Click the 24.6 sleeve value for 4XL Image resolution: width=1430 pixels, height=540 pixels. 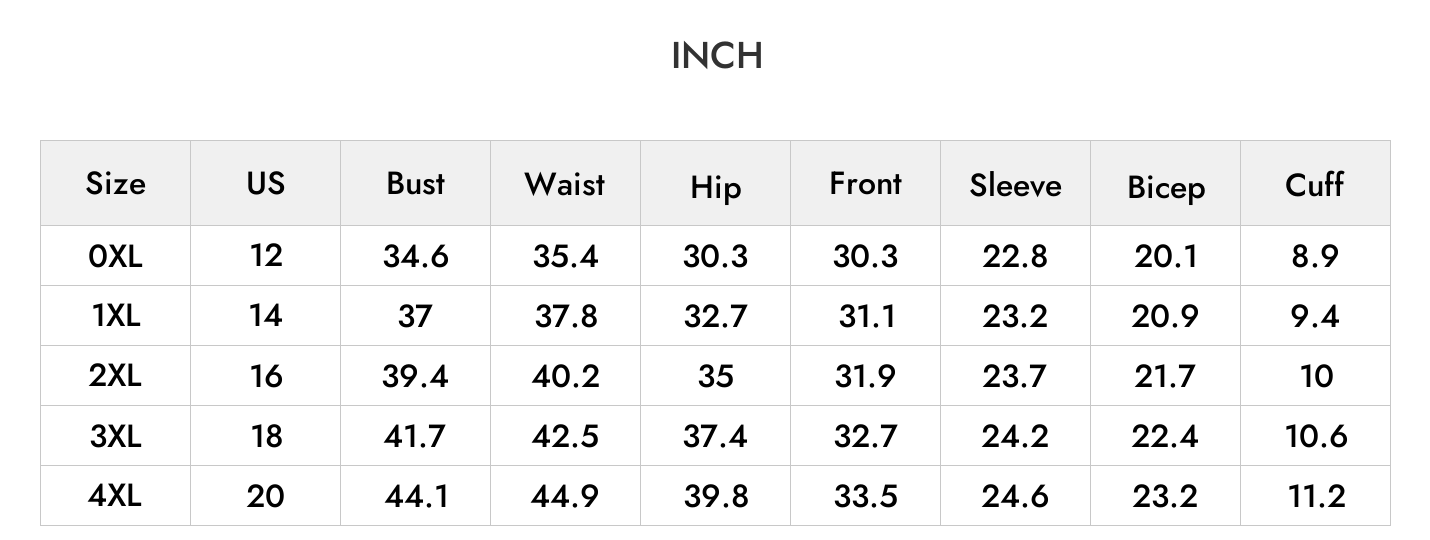(1015, 496)
